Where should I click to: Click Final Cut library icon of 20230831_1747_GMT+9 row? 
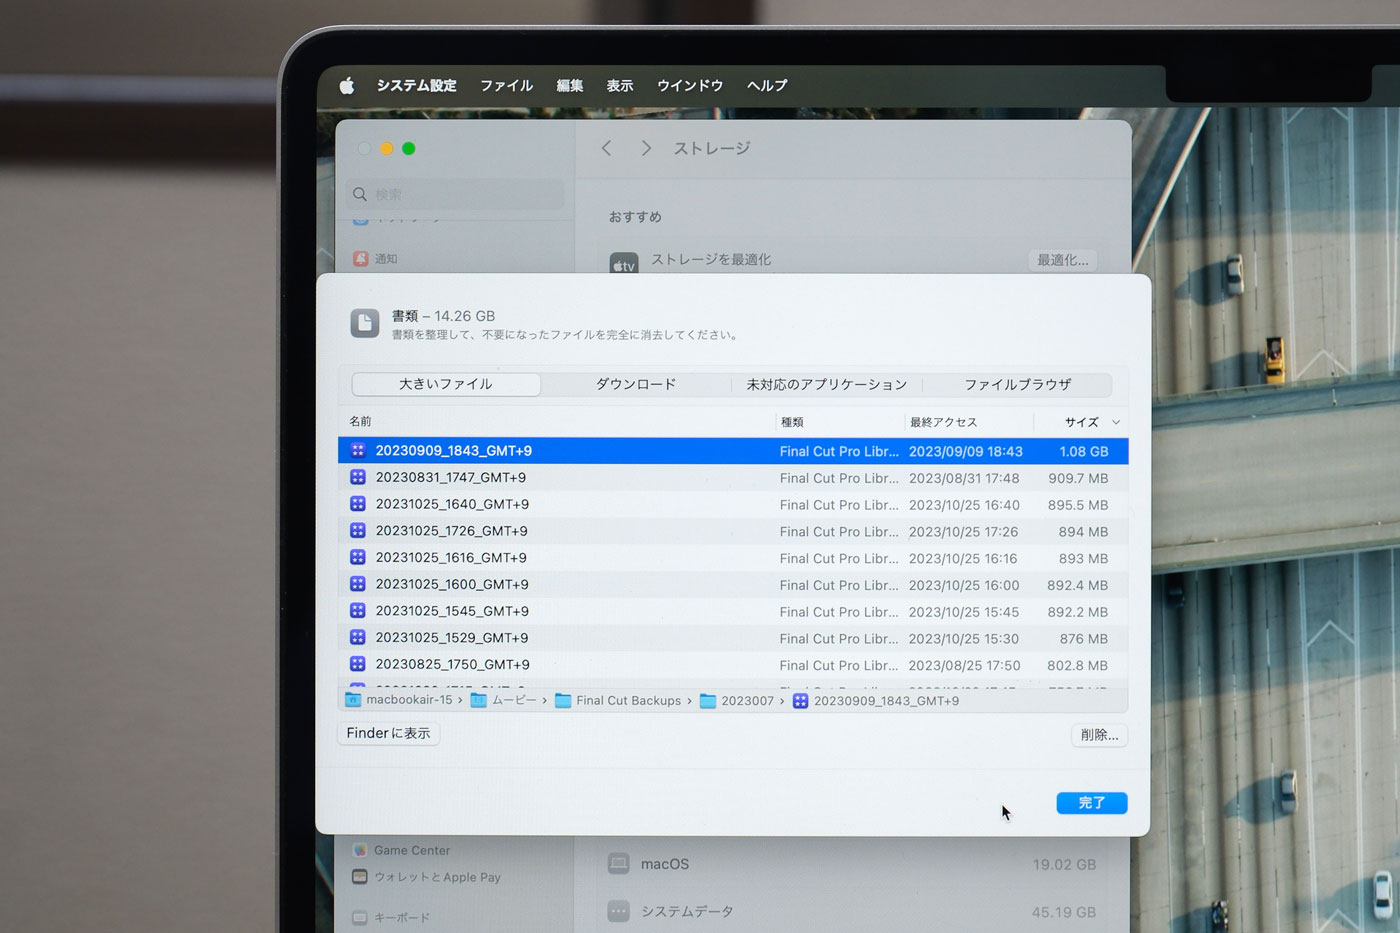(358, 477)
